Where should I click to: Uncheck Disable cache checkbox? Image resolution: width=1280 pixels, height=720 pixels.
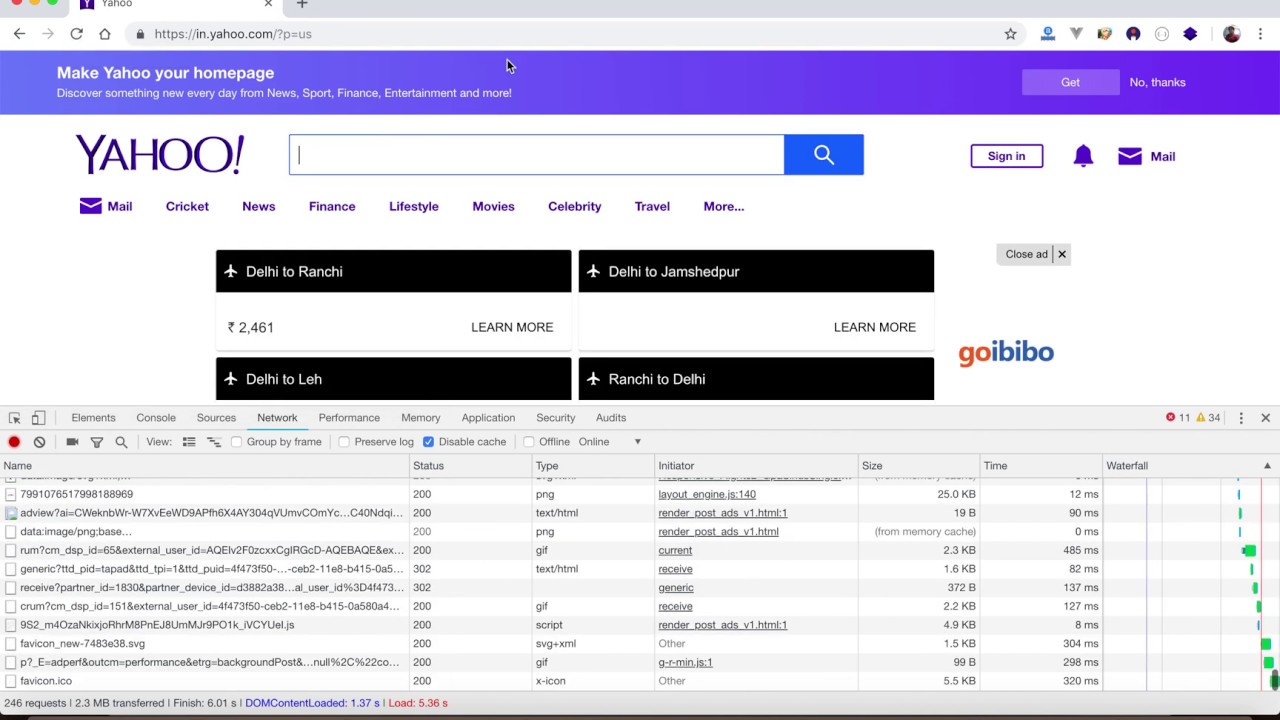tap(428, 442)
